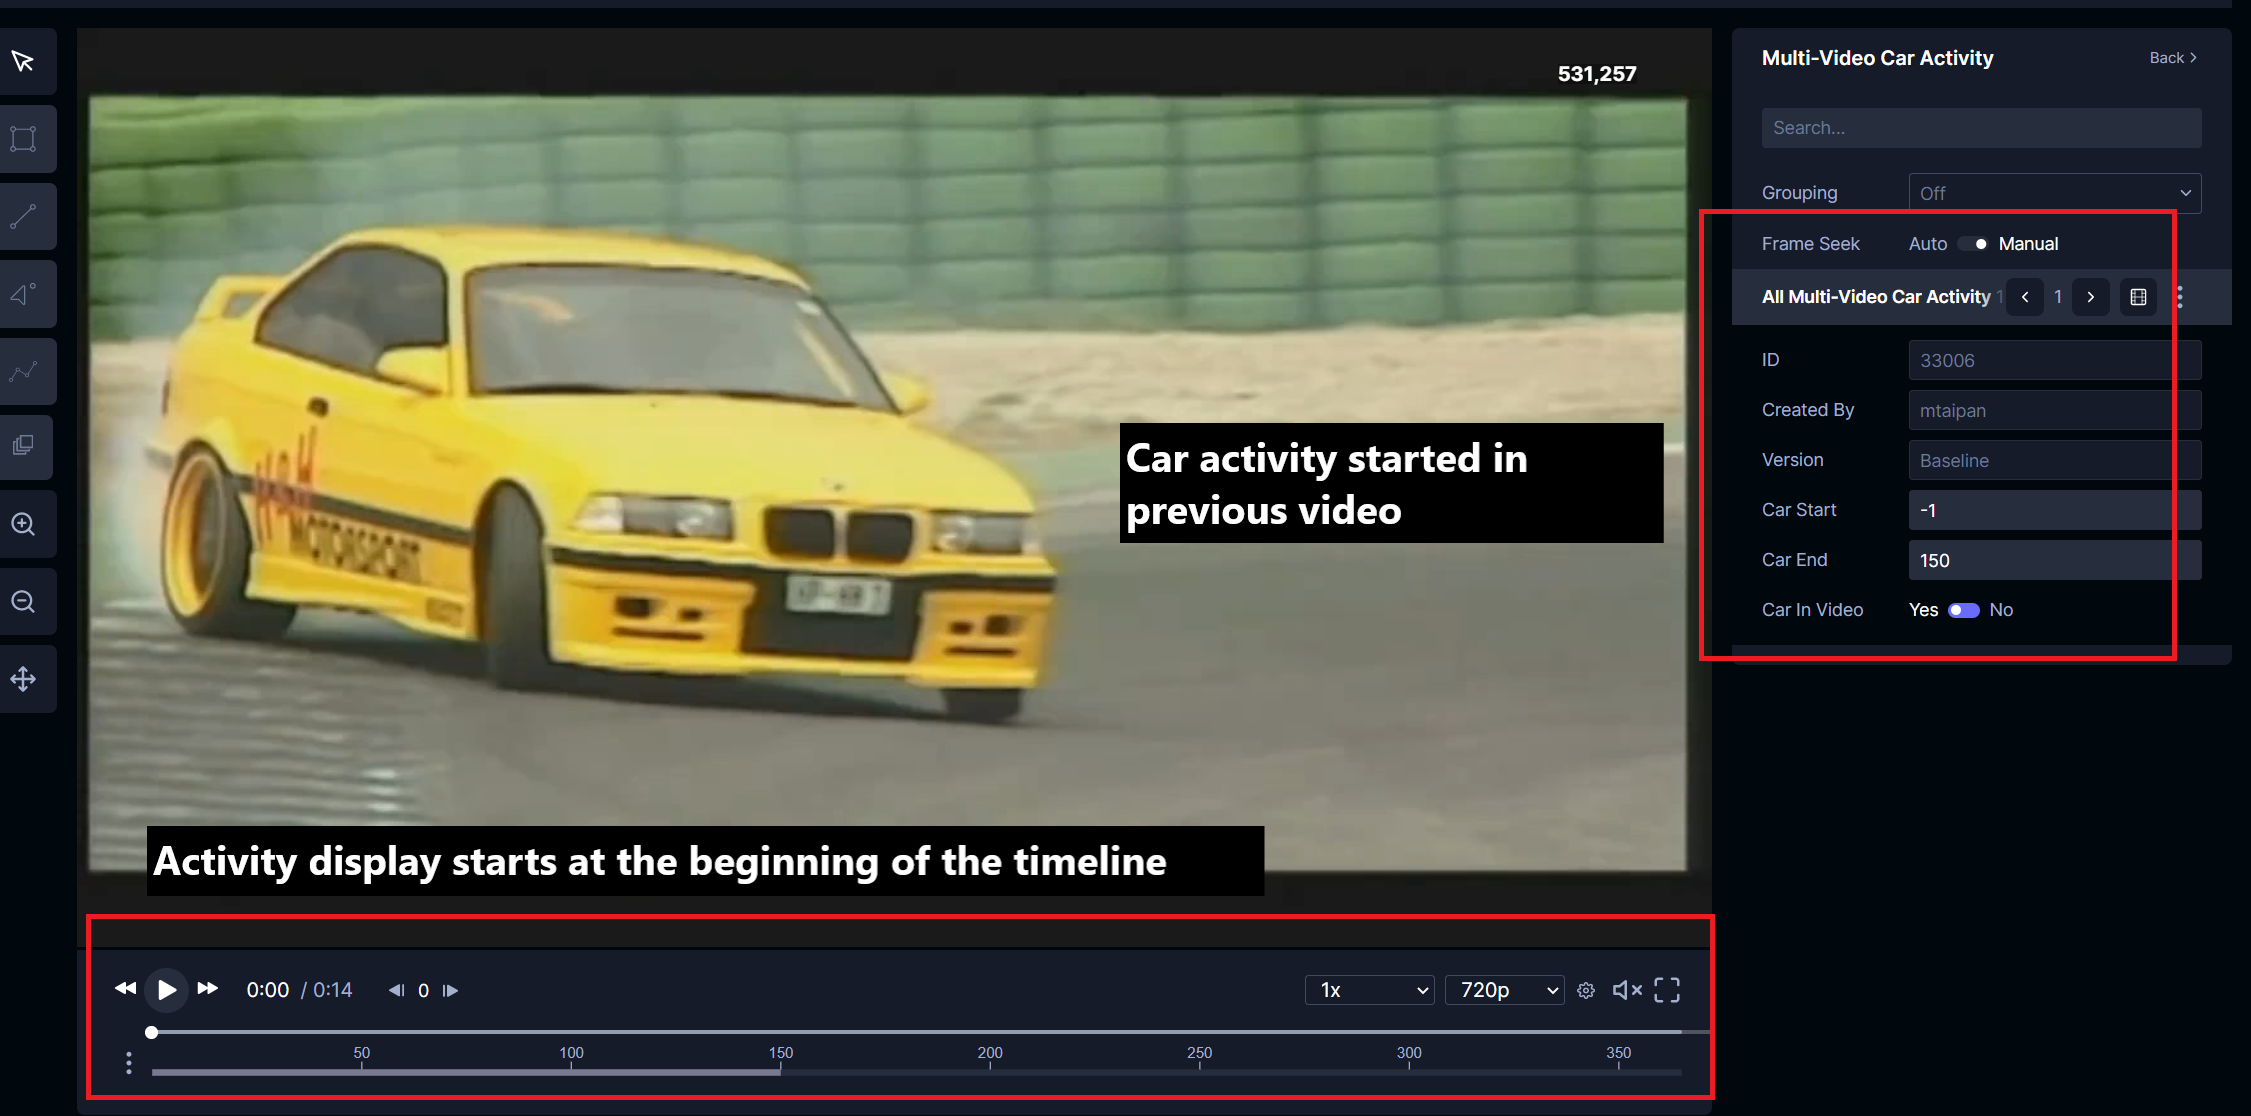Toggle the Car In Video switch
2251x1116 pixels.
pos(1963,610)
